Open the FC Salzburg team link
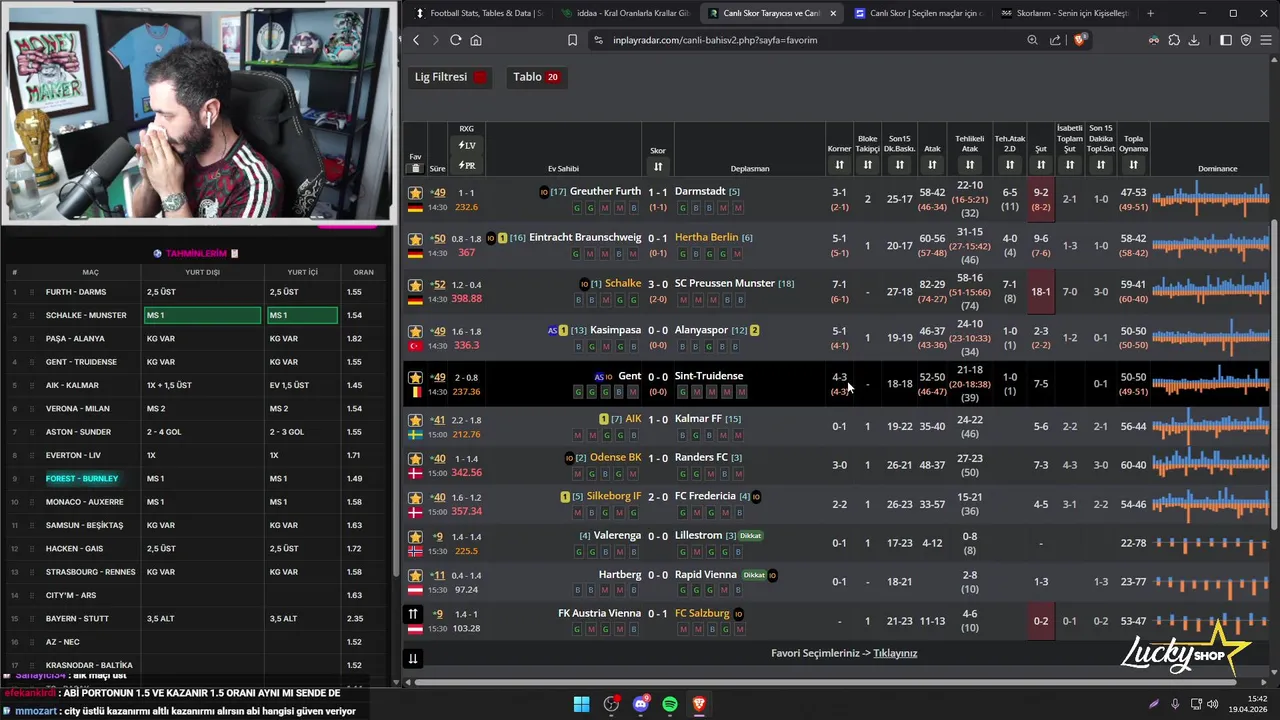 [702, 613]
